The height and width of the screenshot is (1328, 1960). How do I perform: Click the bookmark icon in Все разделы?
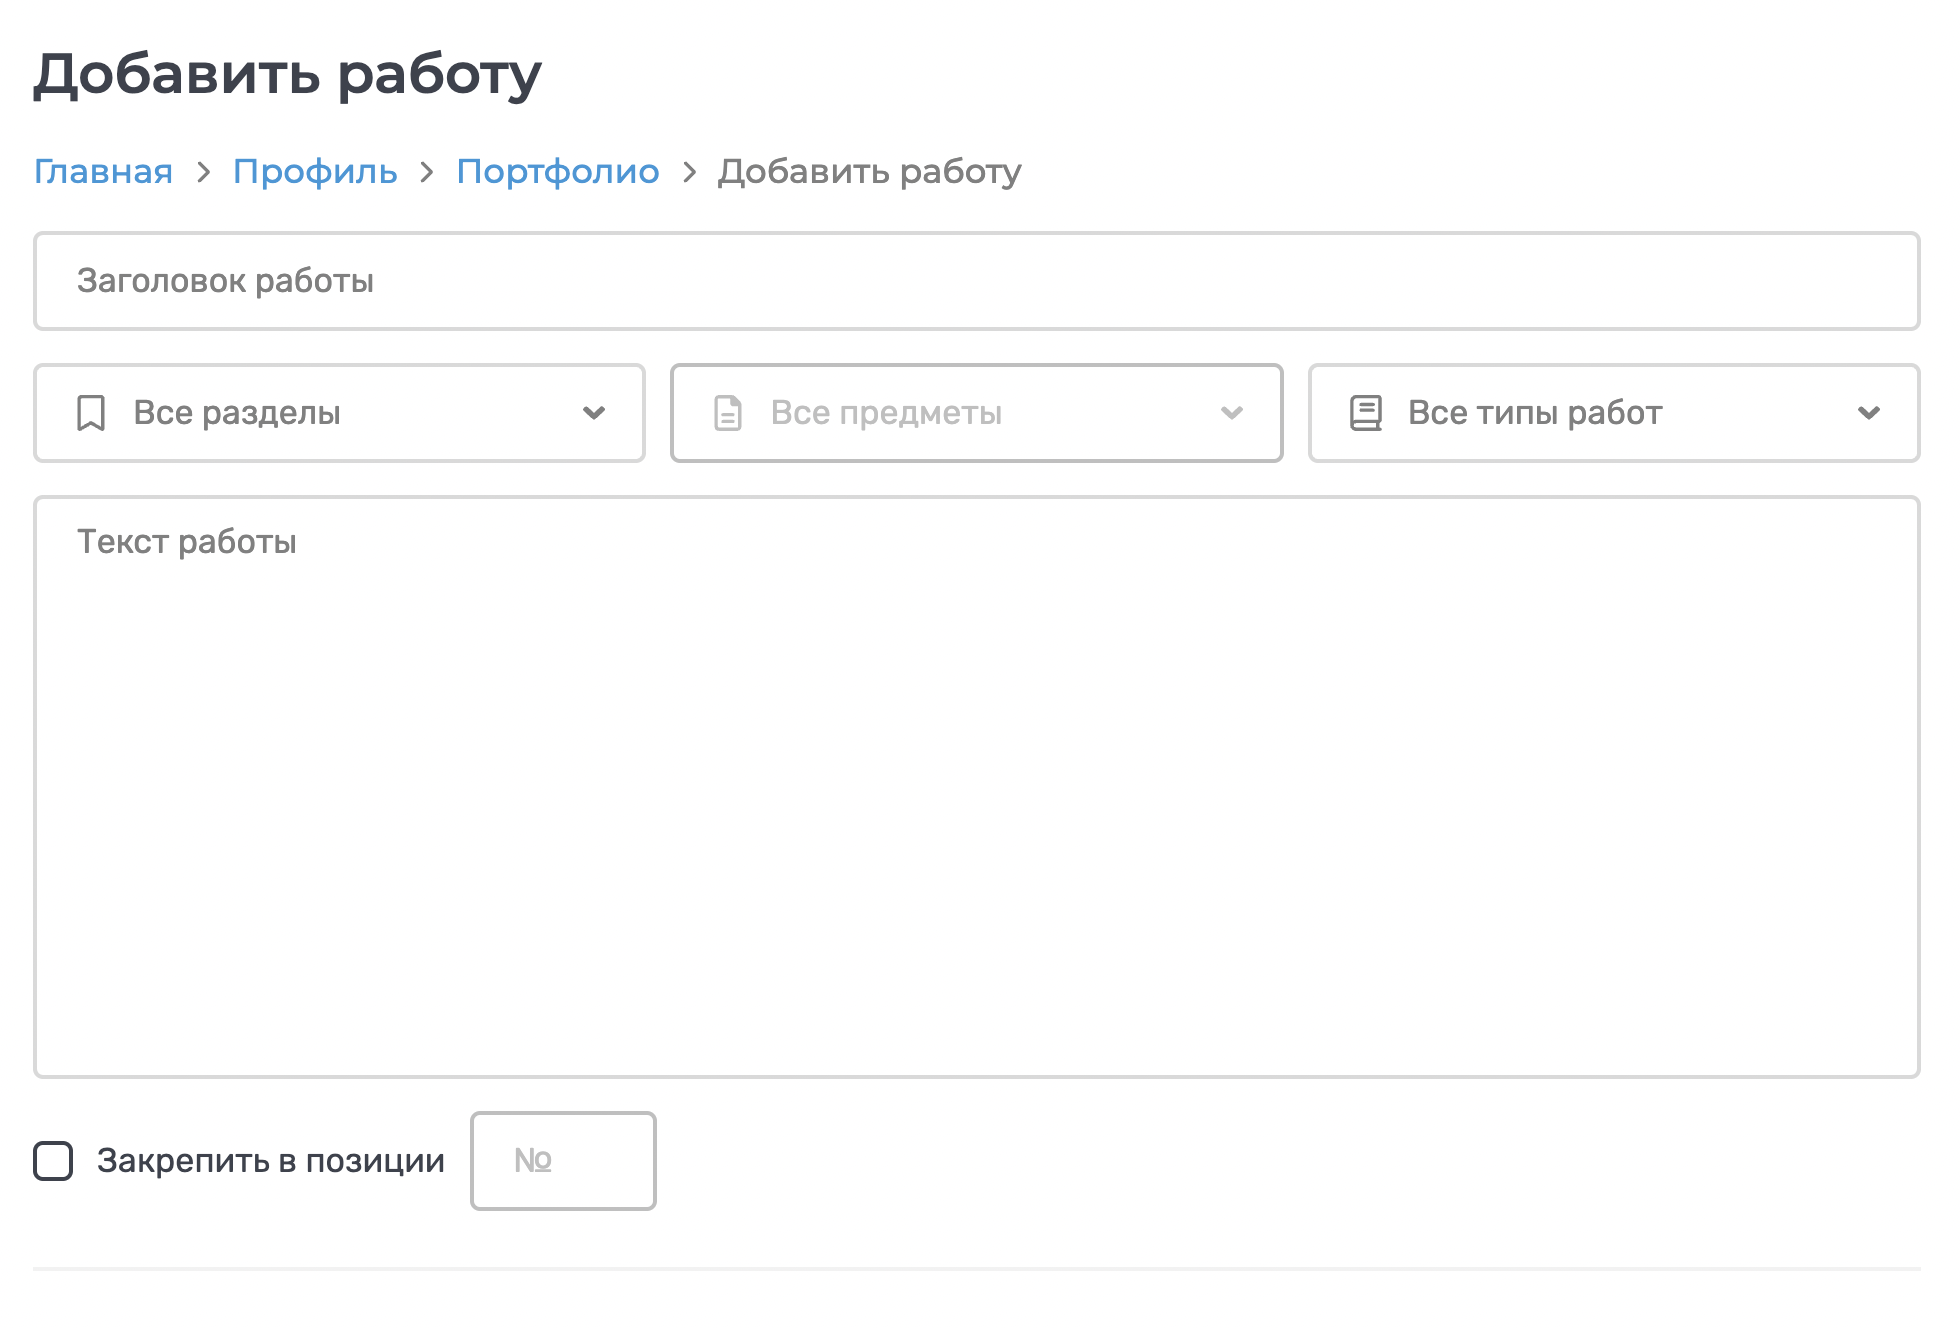coord(91,413)
